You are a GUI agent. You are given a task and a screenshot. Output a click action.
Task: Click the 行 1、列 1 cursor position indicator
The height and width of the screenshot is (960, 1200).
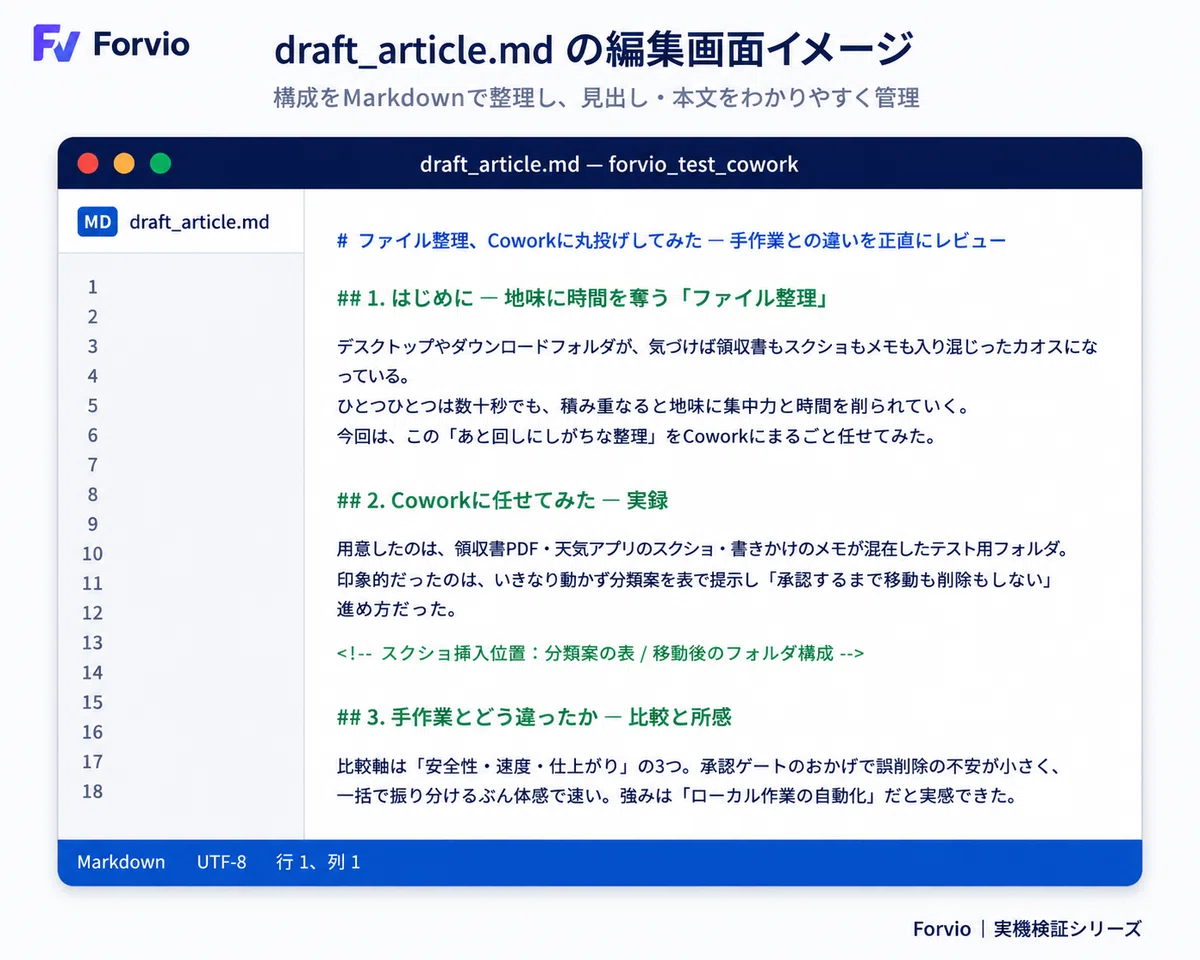tap(318, 861)
